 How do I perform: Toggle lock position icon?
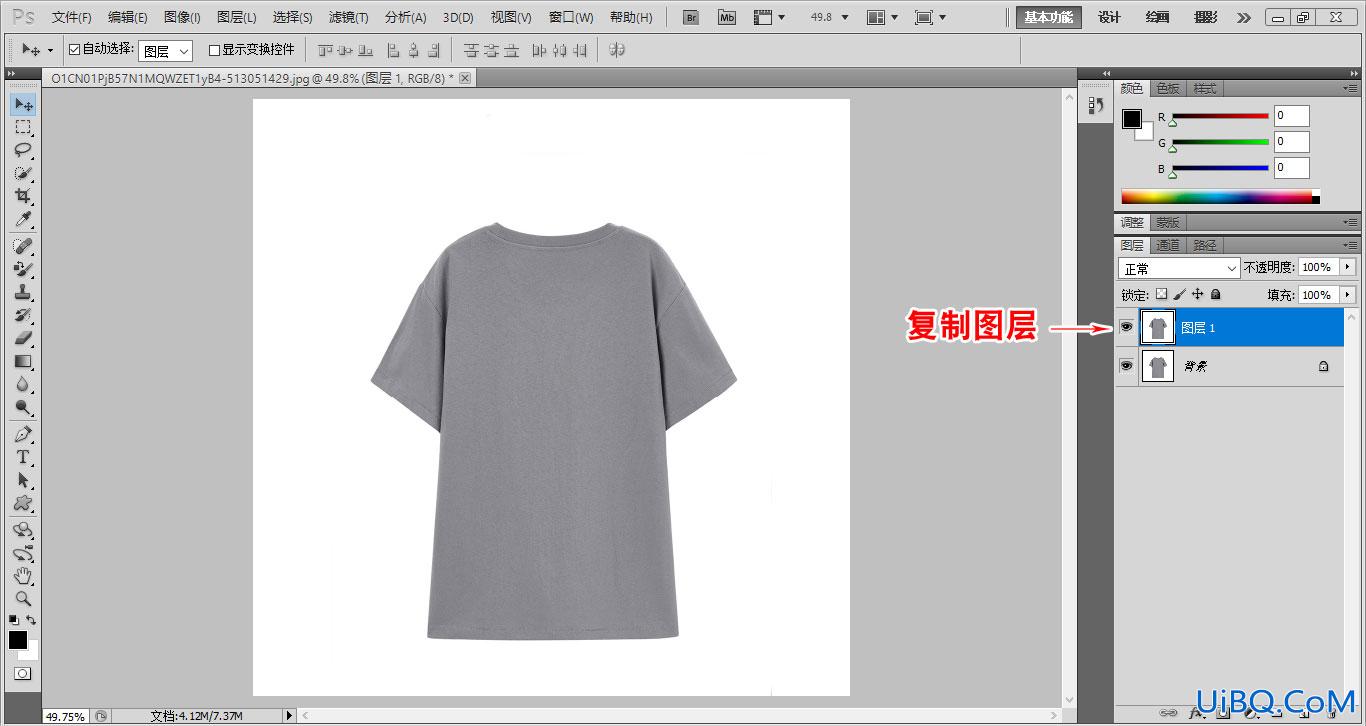coord(1197,295)
